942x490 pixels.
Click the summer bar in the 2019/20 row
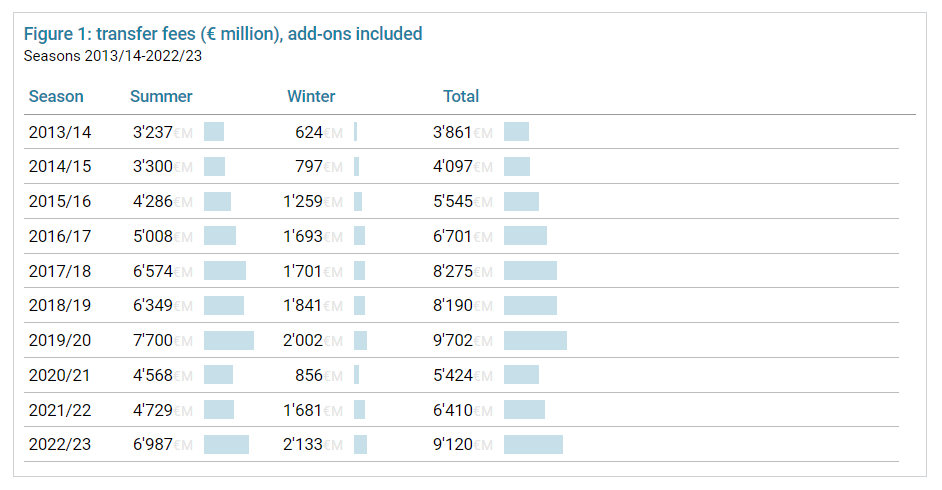229,340
